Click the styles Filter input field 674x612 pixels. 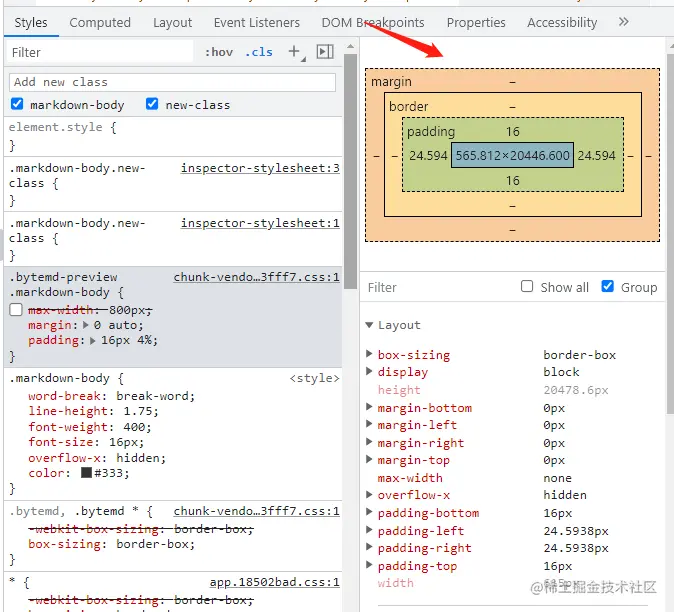[x=100, y=52]
